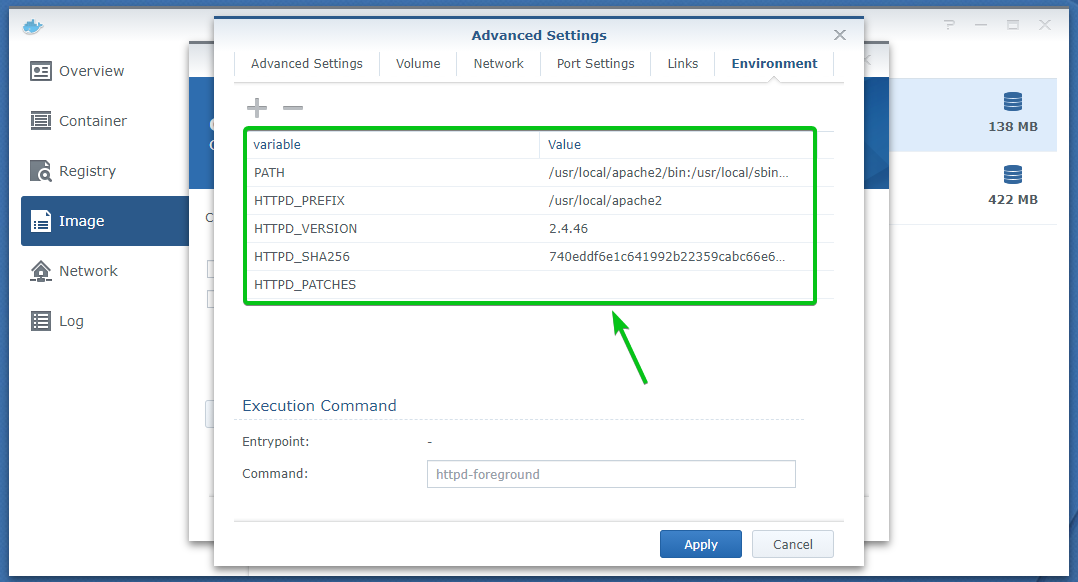Click the Command input field
Screen dimensions: 1078x582
610,474
